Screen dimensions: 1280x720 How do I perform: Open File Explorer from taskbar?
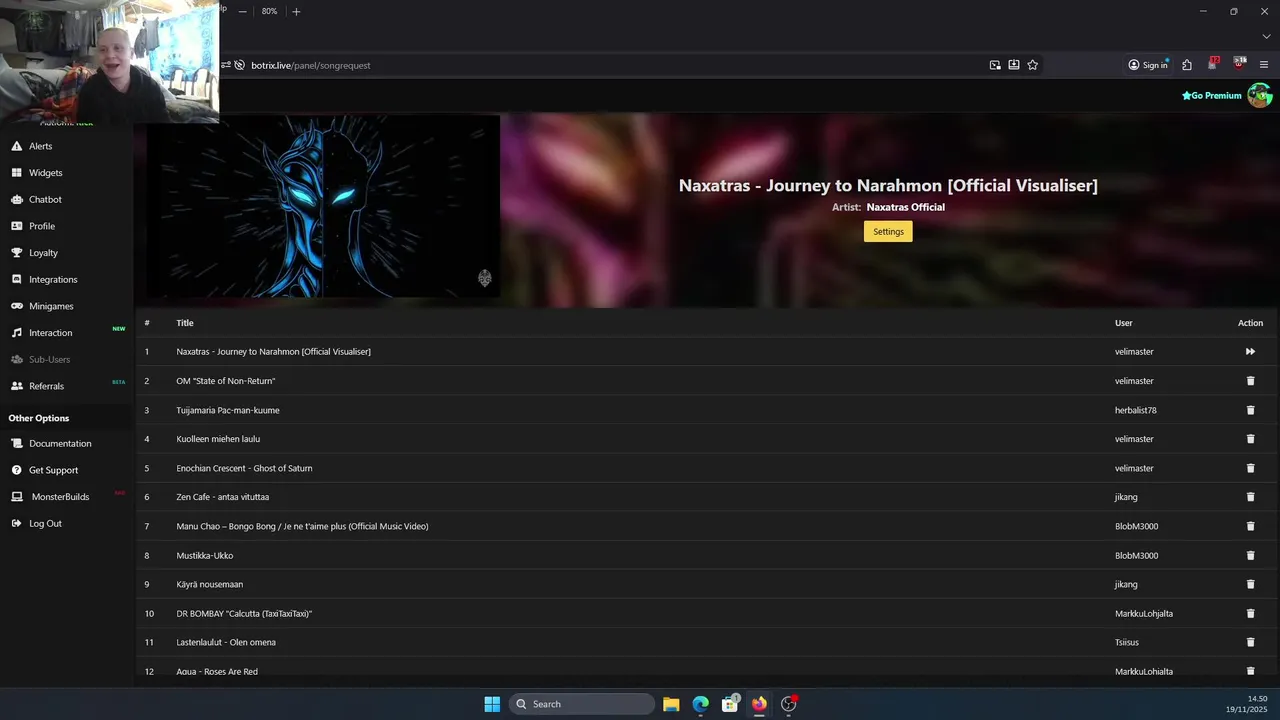point(671,704)
